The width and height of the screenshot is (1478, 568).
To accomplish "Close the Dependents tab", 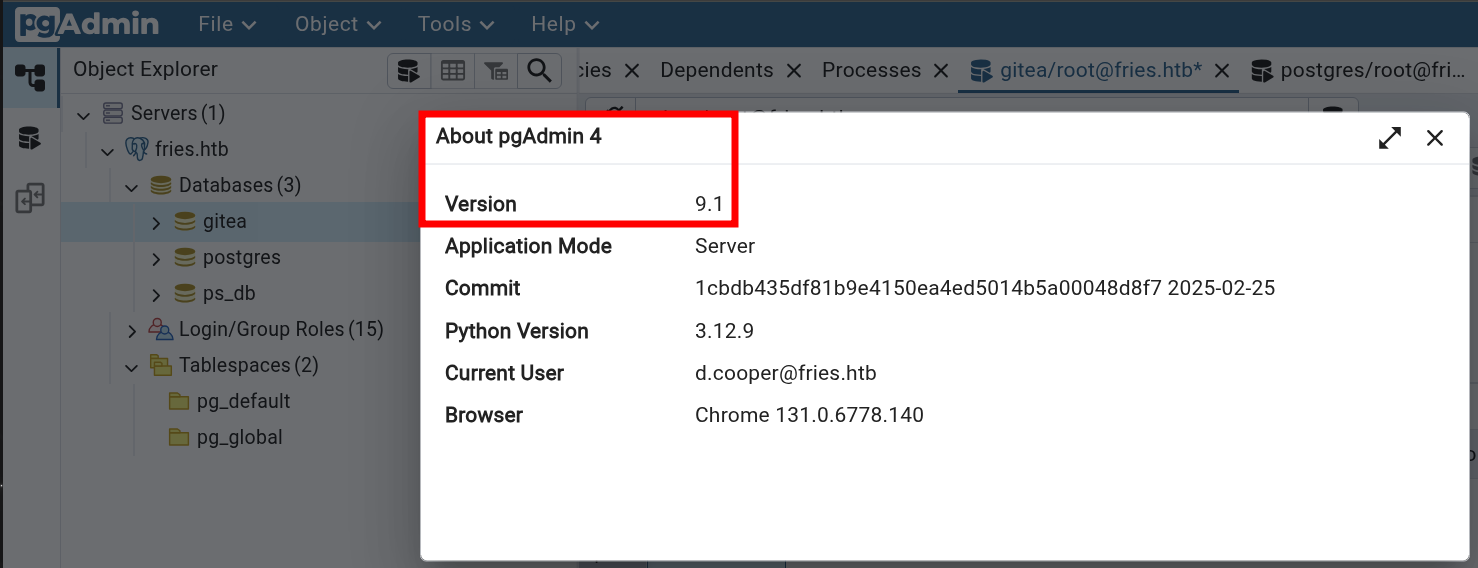I will [794, 71].
